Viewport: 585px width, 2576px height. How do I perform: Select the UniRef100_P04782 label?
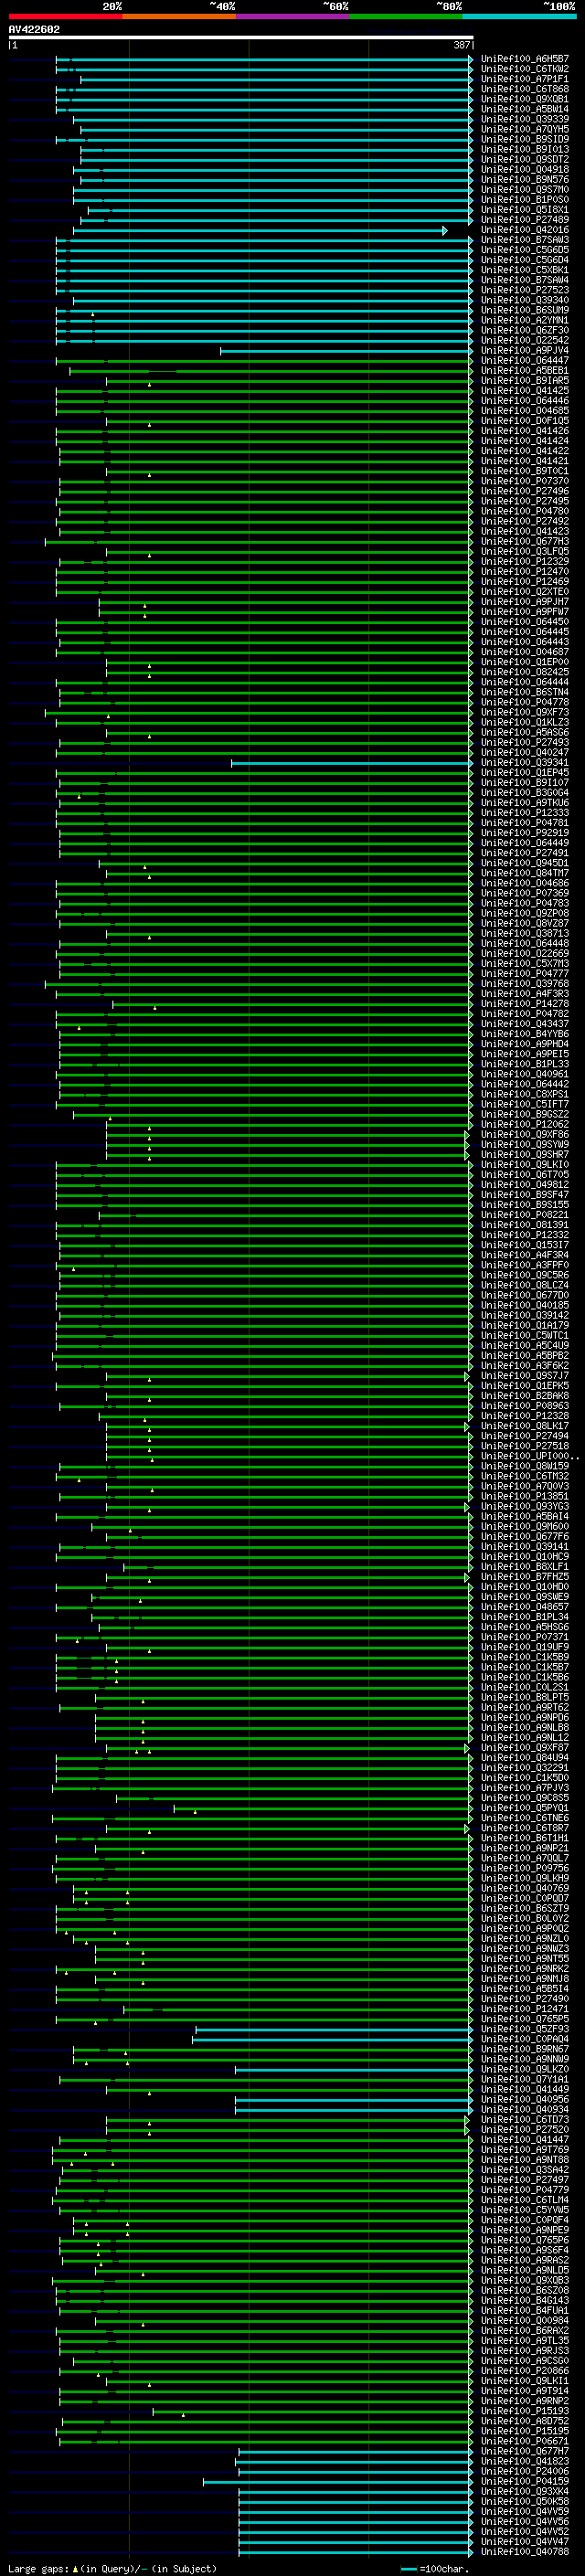525,1014
